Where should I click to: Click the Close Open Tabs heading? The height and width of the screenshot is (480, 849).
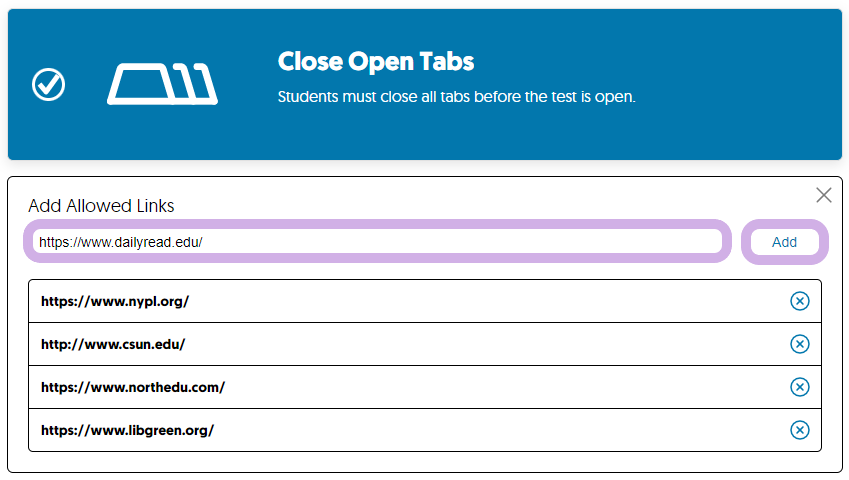[376, 61]
